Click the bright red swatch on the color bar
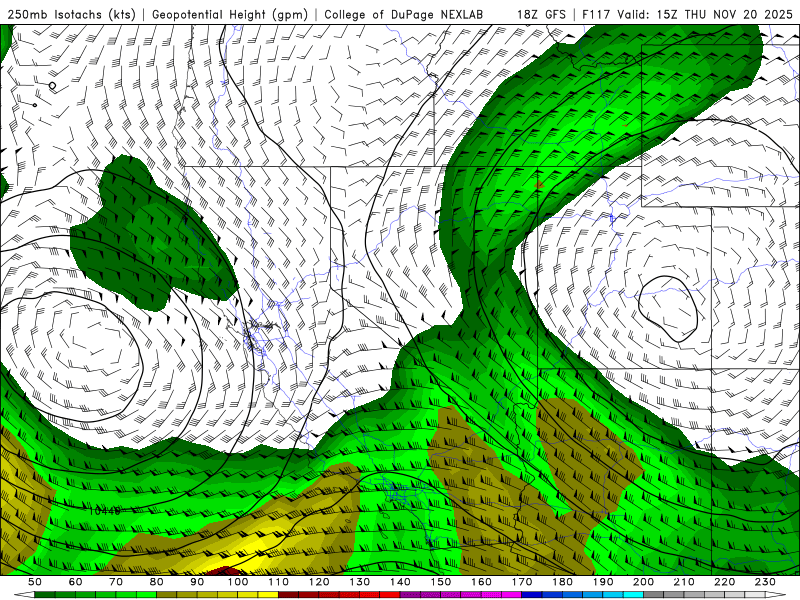The image size is (800, 600). tap(389, 595)
